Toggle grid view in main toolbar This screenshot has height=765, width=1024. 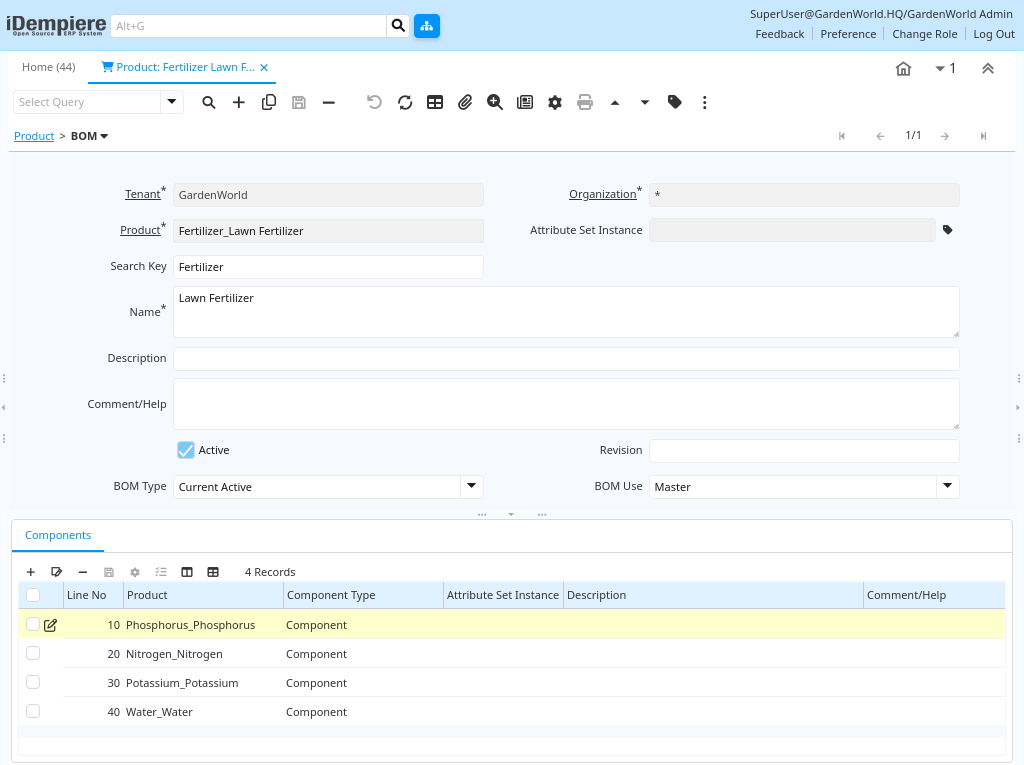pyautogui.click(x=435, y=103)
